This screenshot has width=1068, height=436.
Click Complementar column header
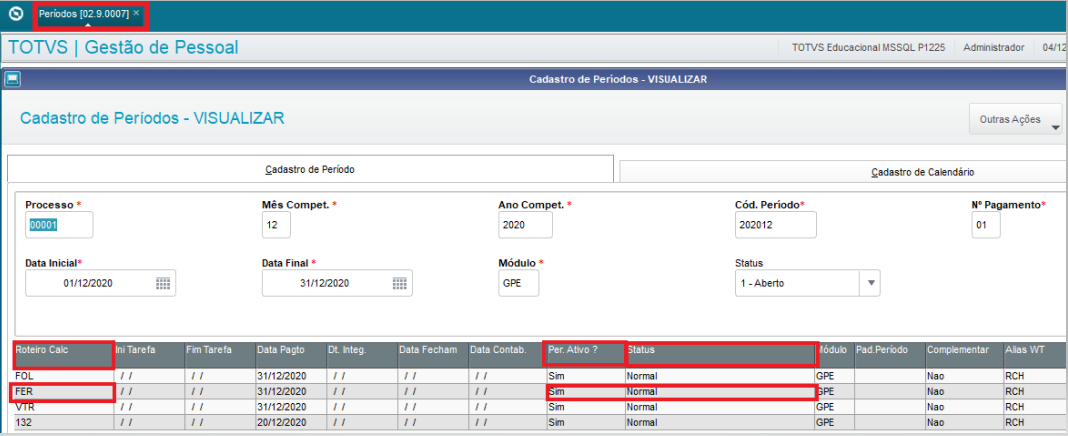coord(963,356)
